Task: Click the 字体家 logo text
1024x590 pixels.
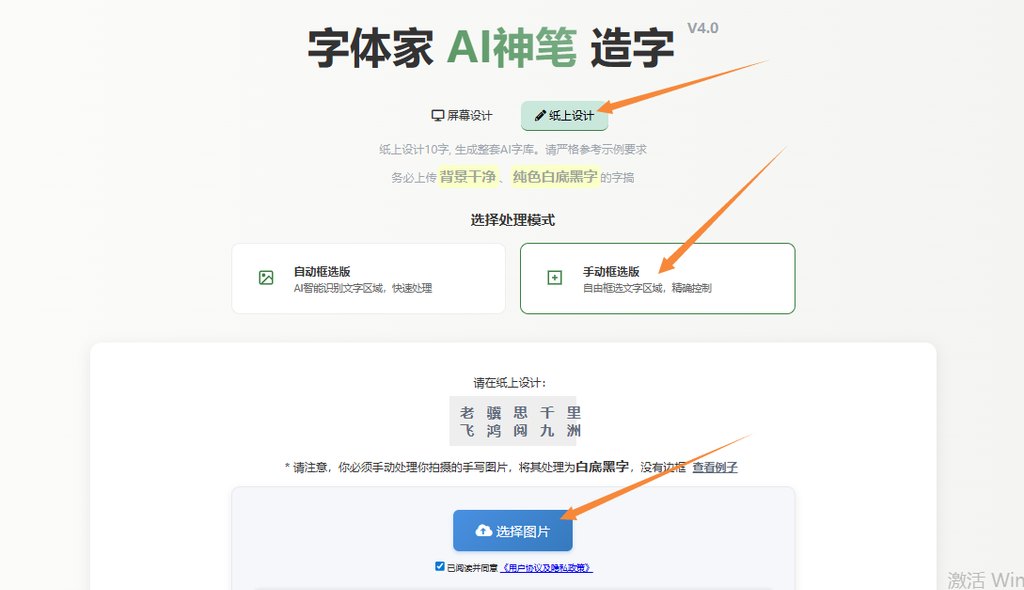Action: [x=370, y=48]
